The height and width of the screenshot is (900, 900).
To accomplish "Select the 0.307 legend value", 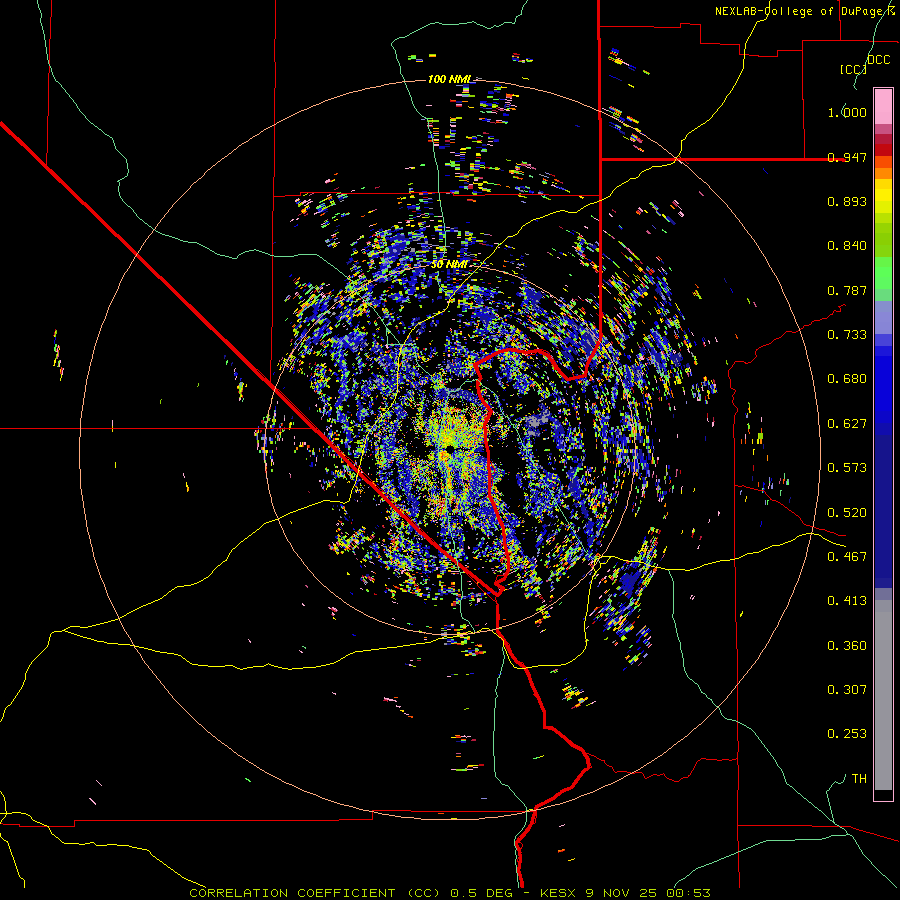I will [847, 690].
